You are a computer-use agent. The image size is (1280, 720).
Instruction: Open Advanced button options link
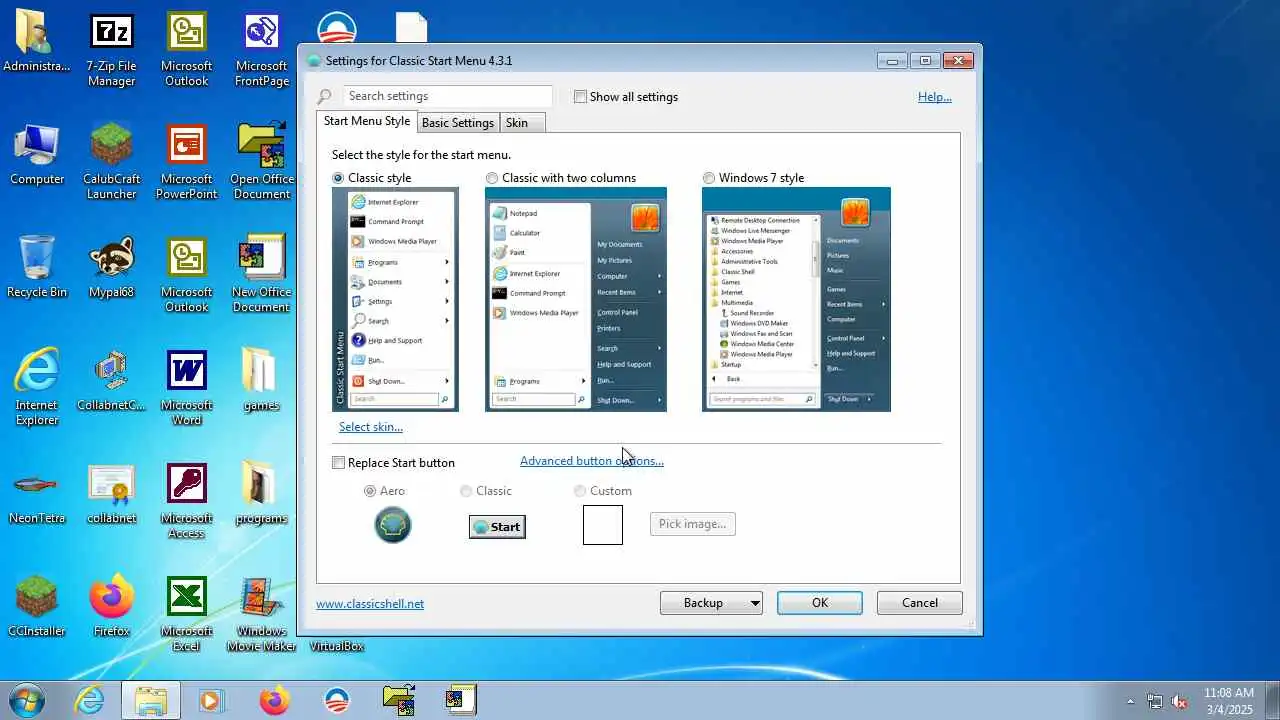pyautogui.click(x=592, y=461)
